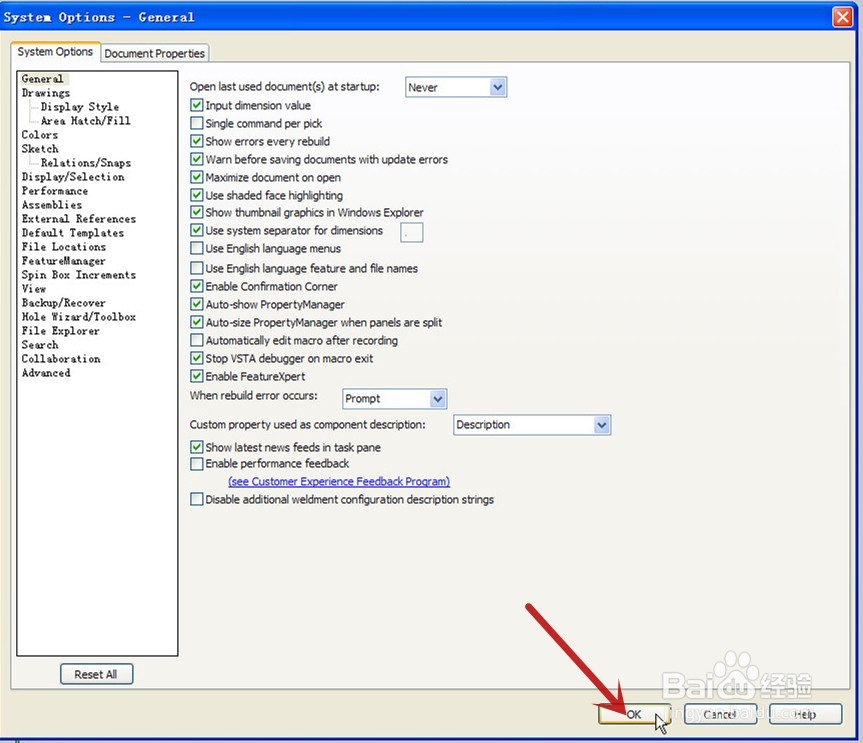Open FeatureManager options

click(63, 261)
